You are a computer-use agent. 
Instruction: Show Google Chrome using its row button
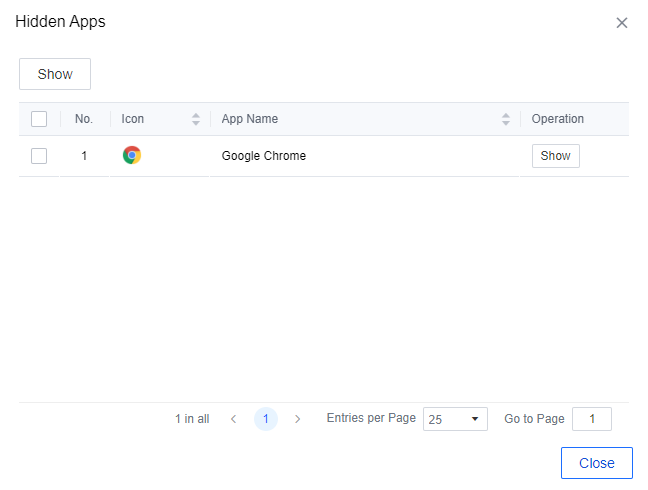click(x=555, y=156)
